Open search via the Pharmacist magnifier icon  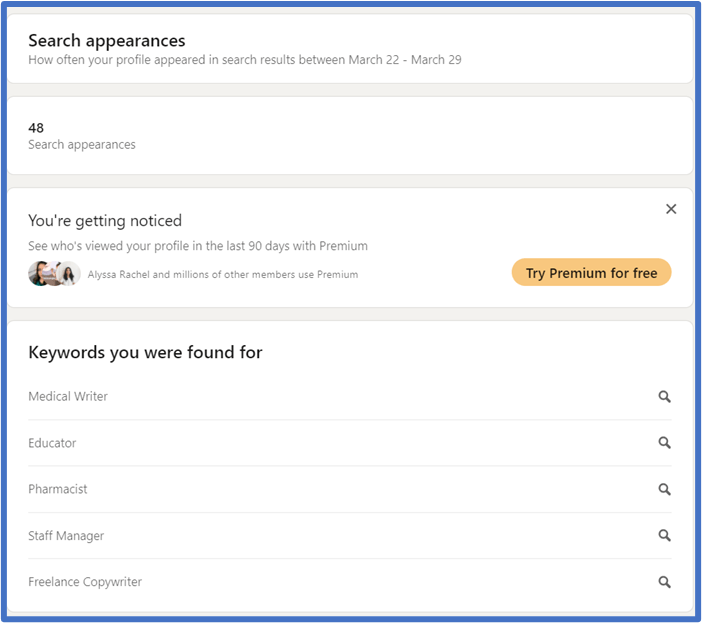click(664, 490)
